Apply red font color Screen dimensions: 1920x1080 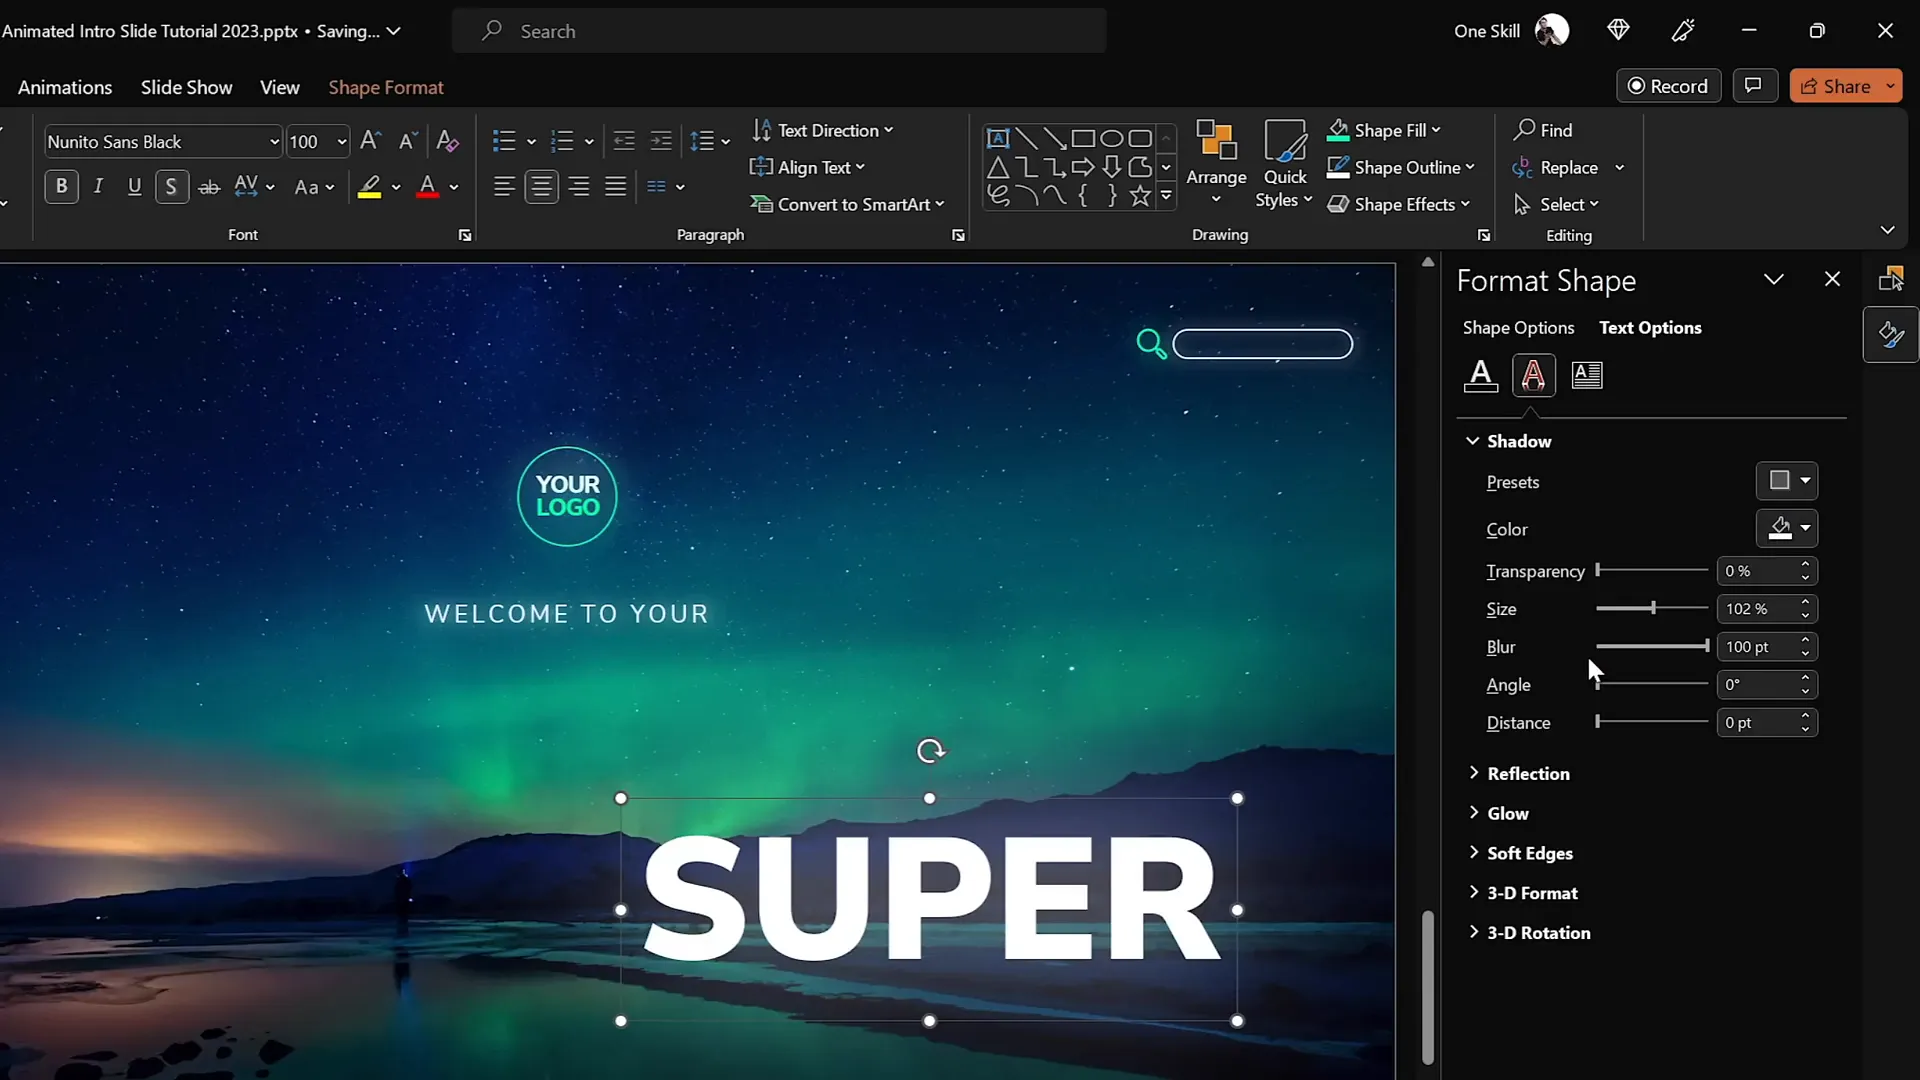coord(427,187)
